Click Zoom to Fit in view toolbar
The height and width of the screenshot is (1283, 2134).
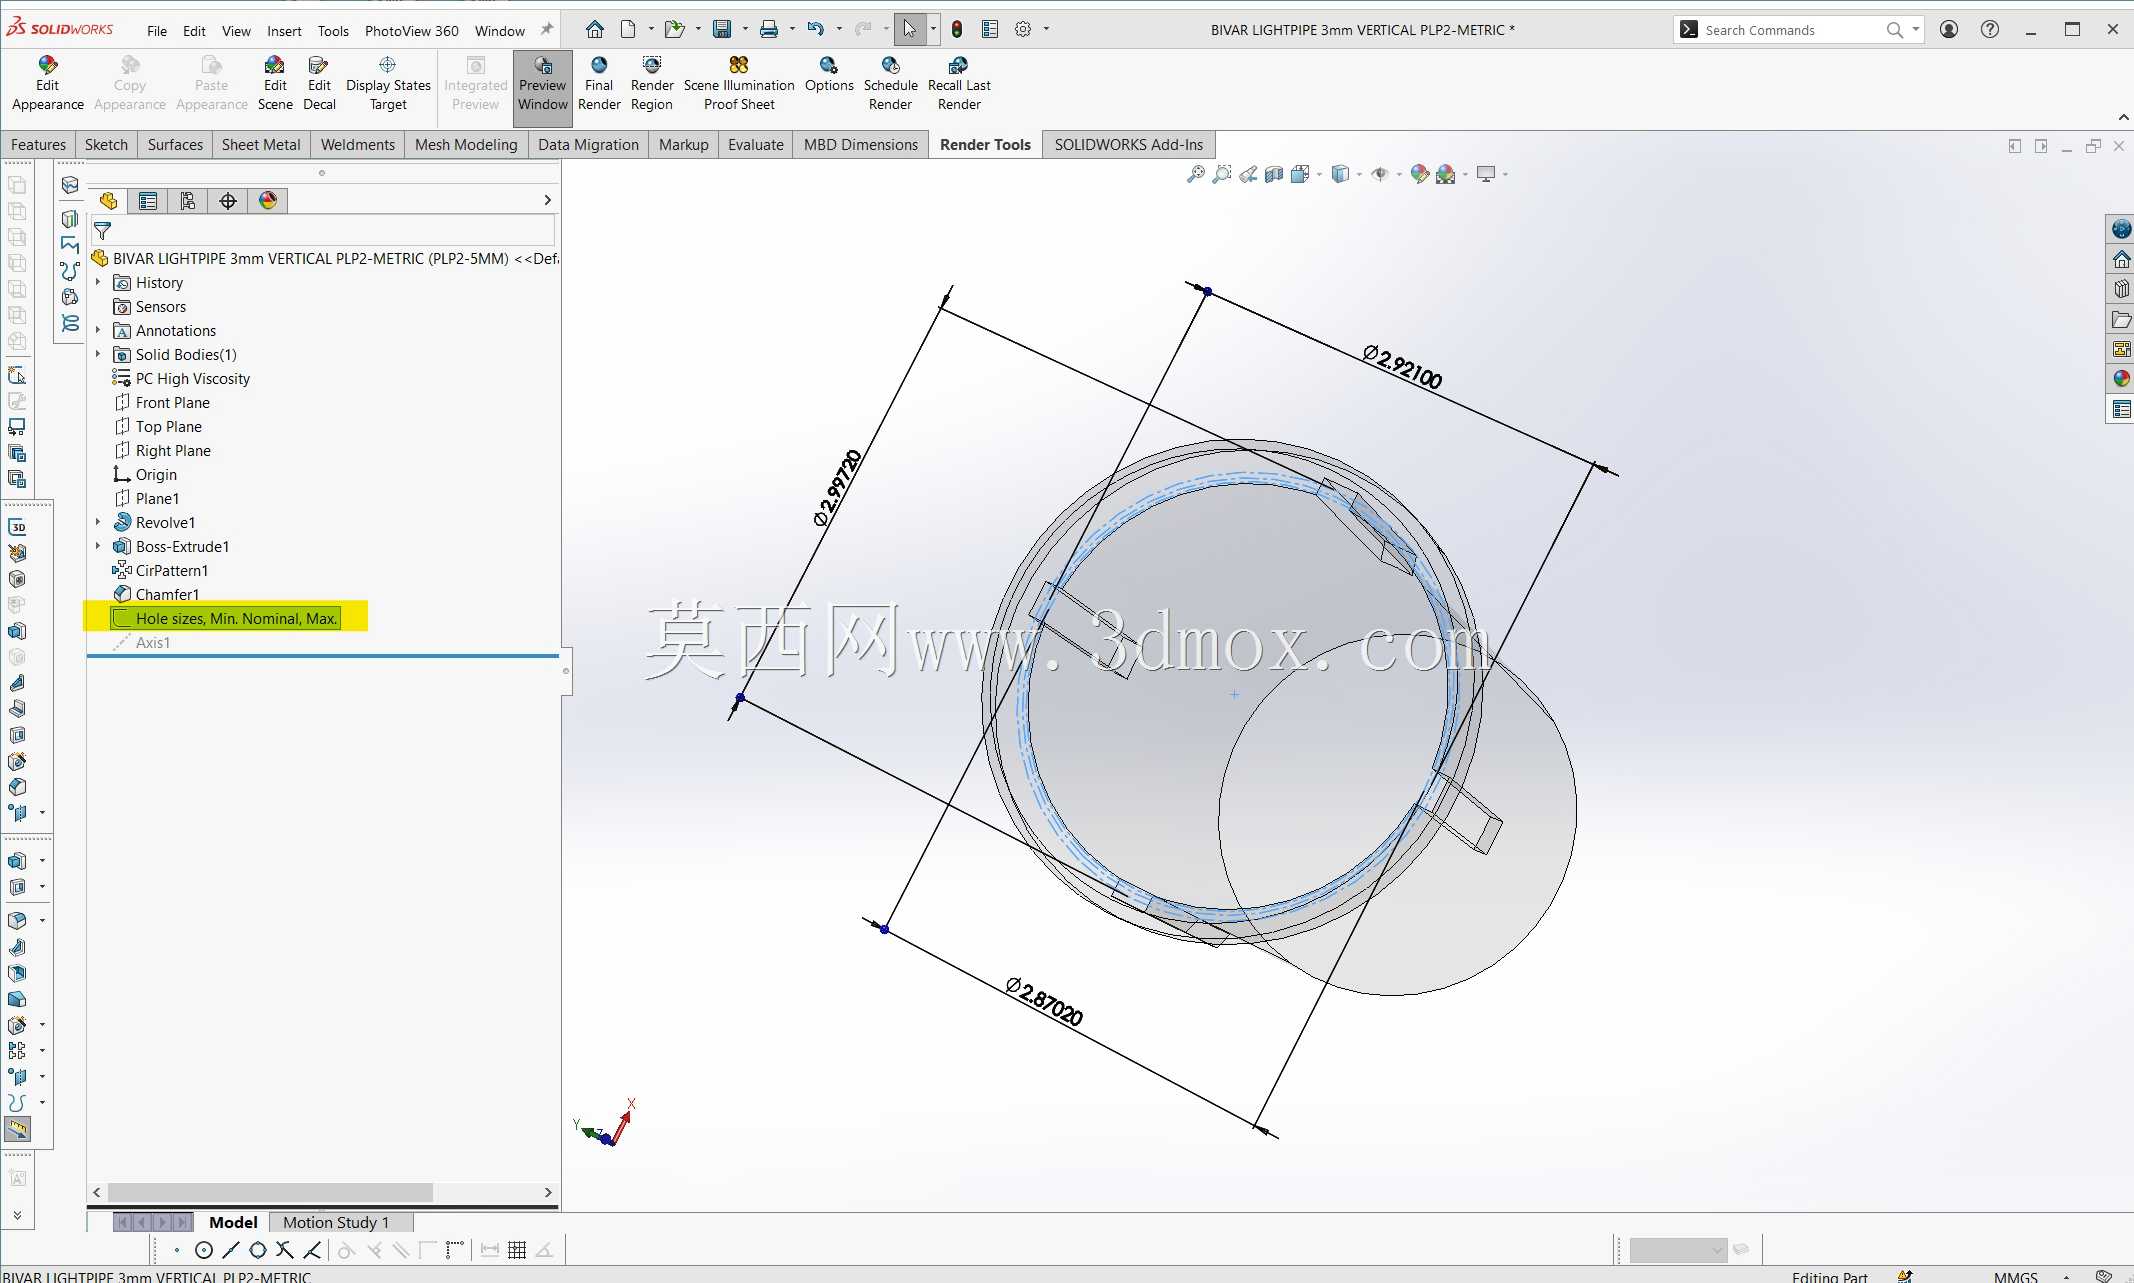pos(1195,174)
